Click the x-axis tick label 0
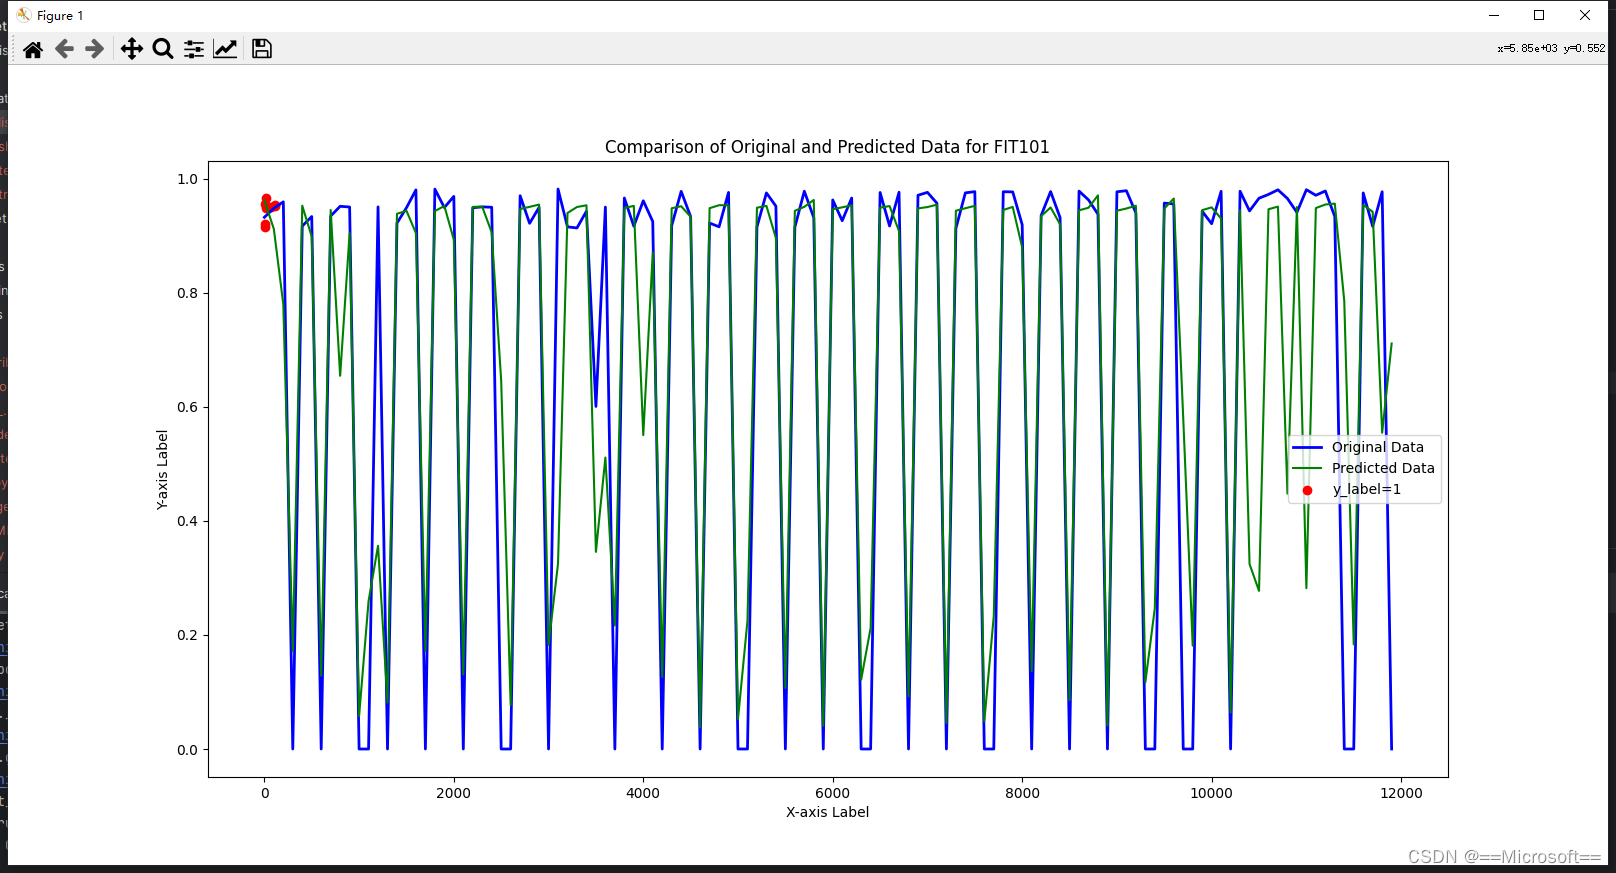This screenshot has height=873, width=1616. pyautogui.click(x=265, y=793)
